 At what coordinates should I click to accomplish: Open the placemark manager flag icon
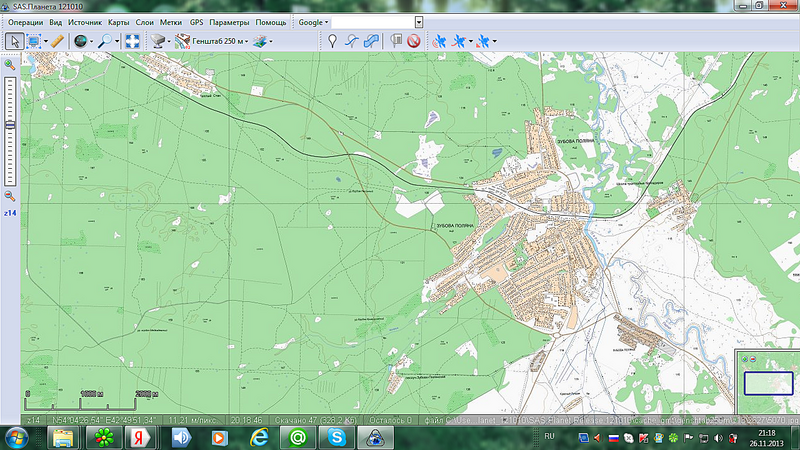coord(396,41)
